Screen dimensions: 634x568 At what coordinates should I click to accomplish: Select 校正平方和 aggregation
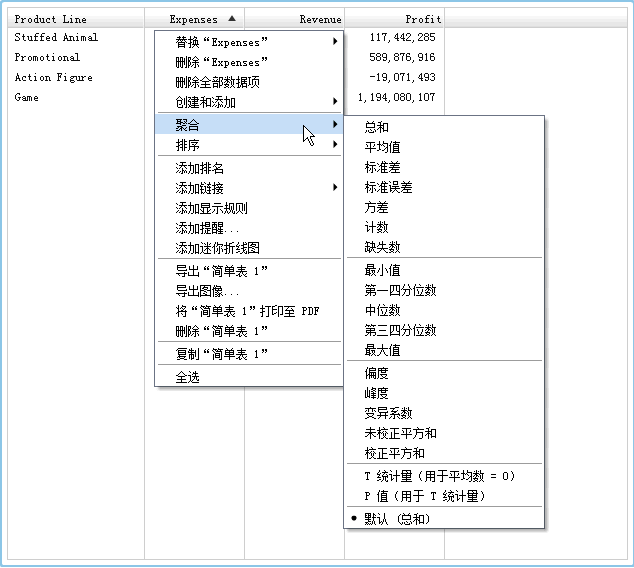tap(444, 453)
